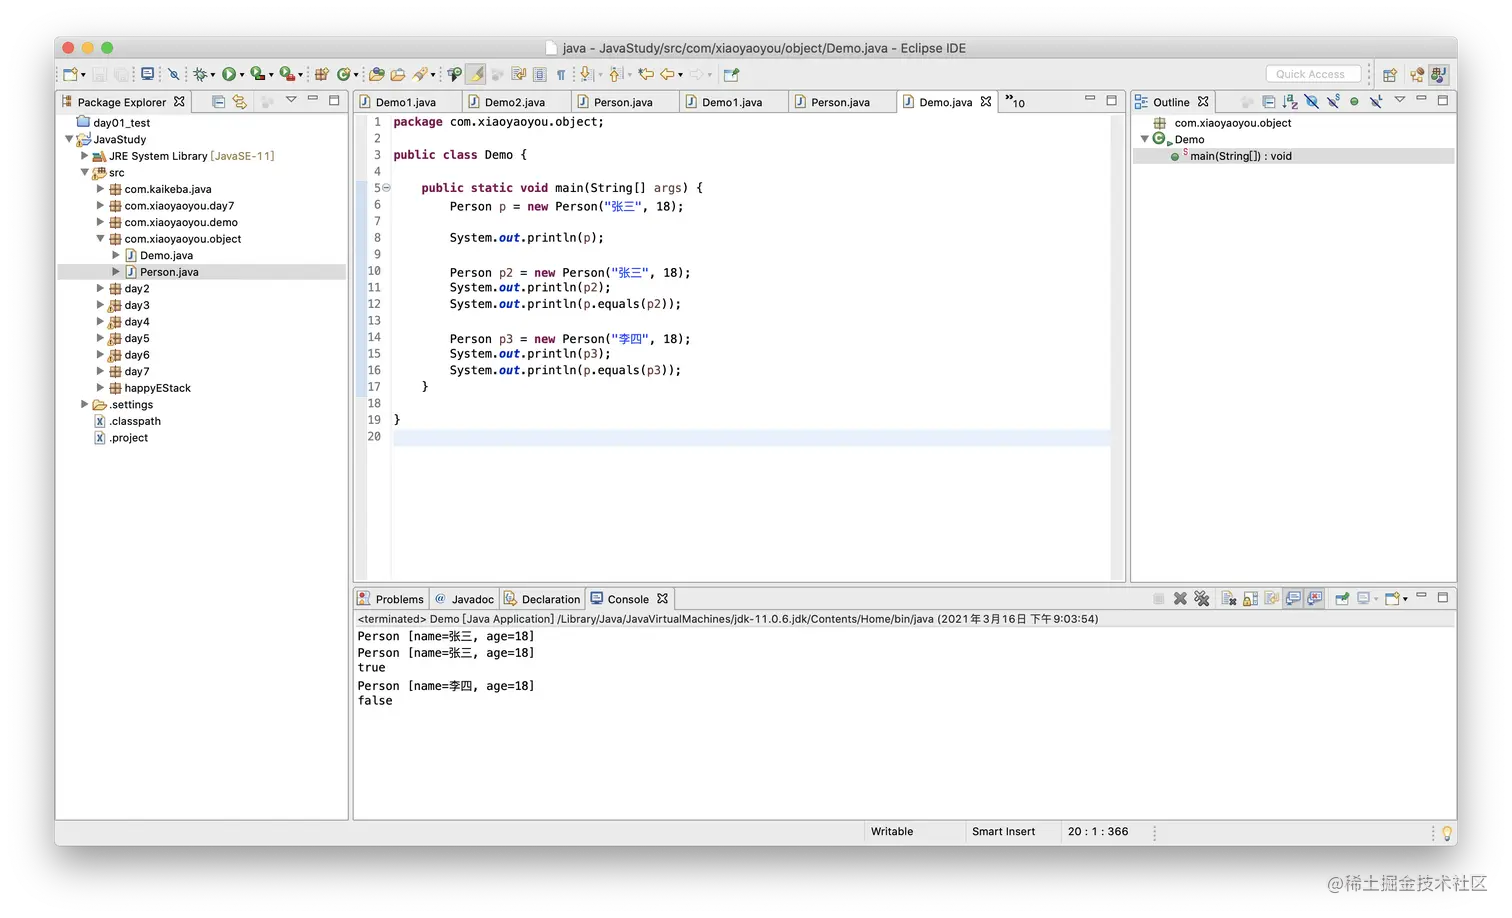Screen dimensions: 1512x918
Task: Click the Debug bug icon in toolbar
Action: coord(200,74)
